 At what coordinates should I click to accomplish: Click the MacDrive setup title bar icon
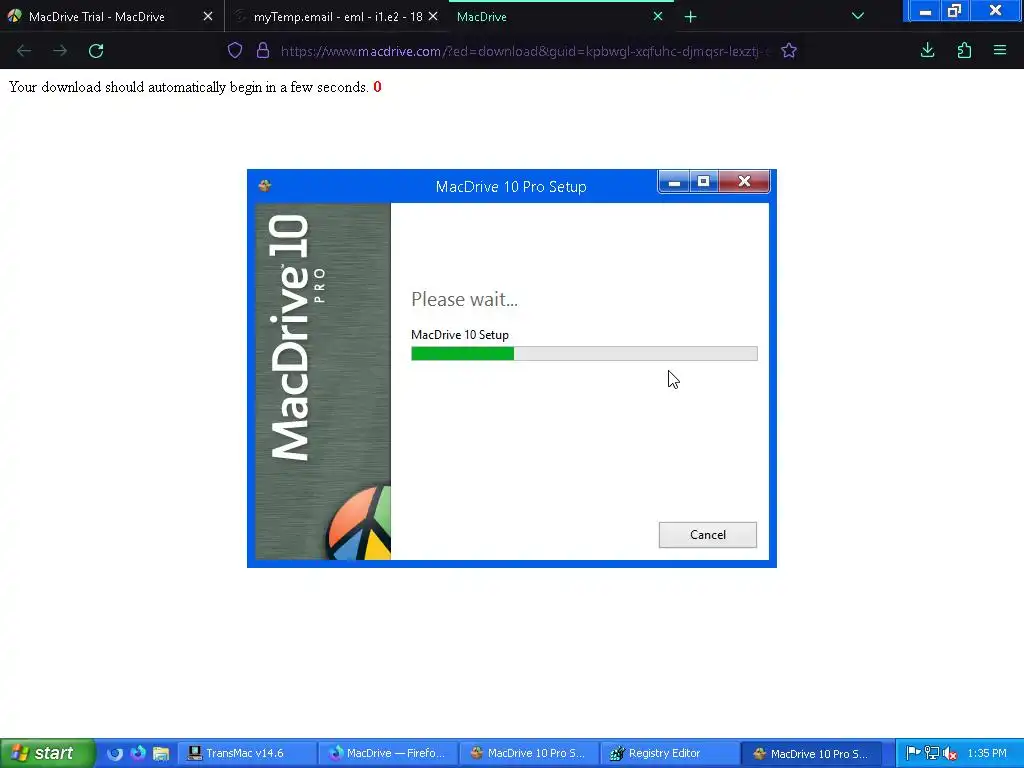[264, 186]
